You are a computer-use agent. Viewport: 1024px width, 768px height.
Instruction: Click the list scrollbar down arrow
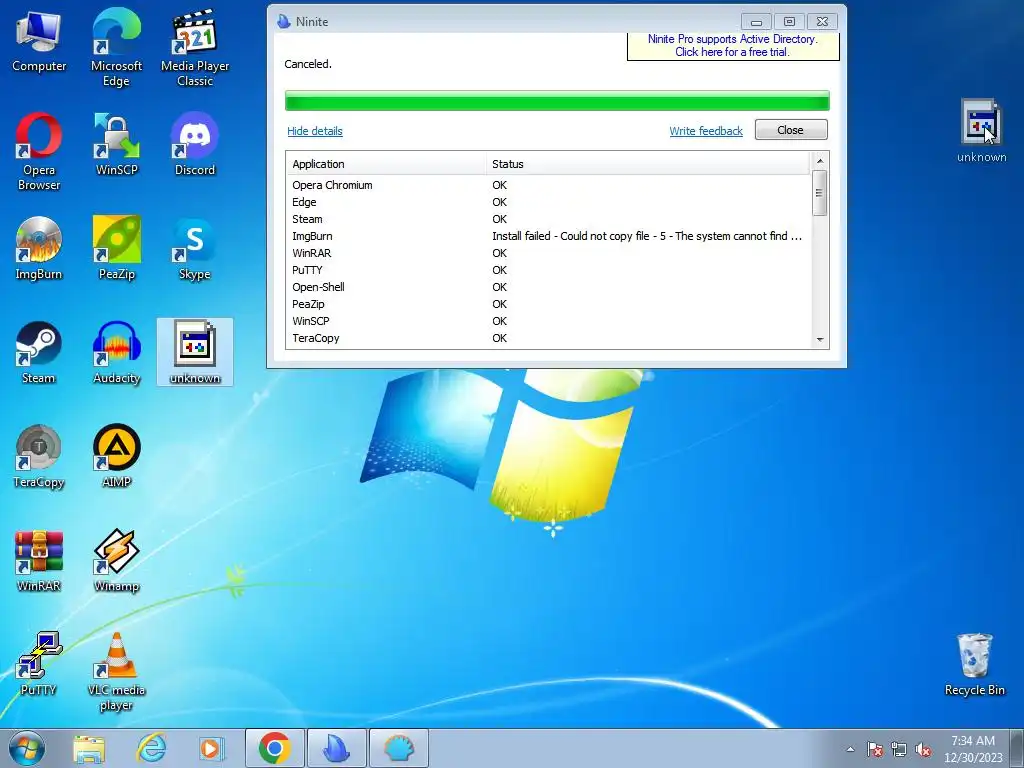[820, 340]
